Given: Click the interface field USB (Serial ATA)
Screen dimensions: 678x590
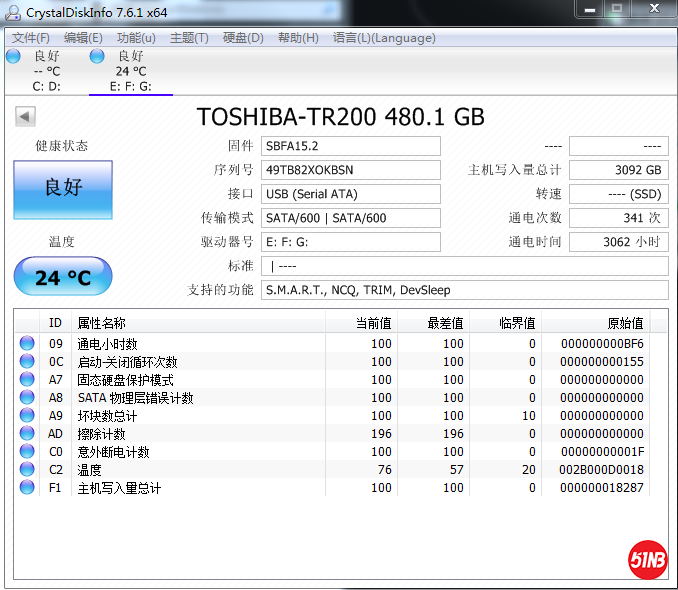Looking at the screenshot, I should tap(351, 194).
